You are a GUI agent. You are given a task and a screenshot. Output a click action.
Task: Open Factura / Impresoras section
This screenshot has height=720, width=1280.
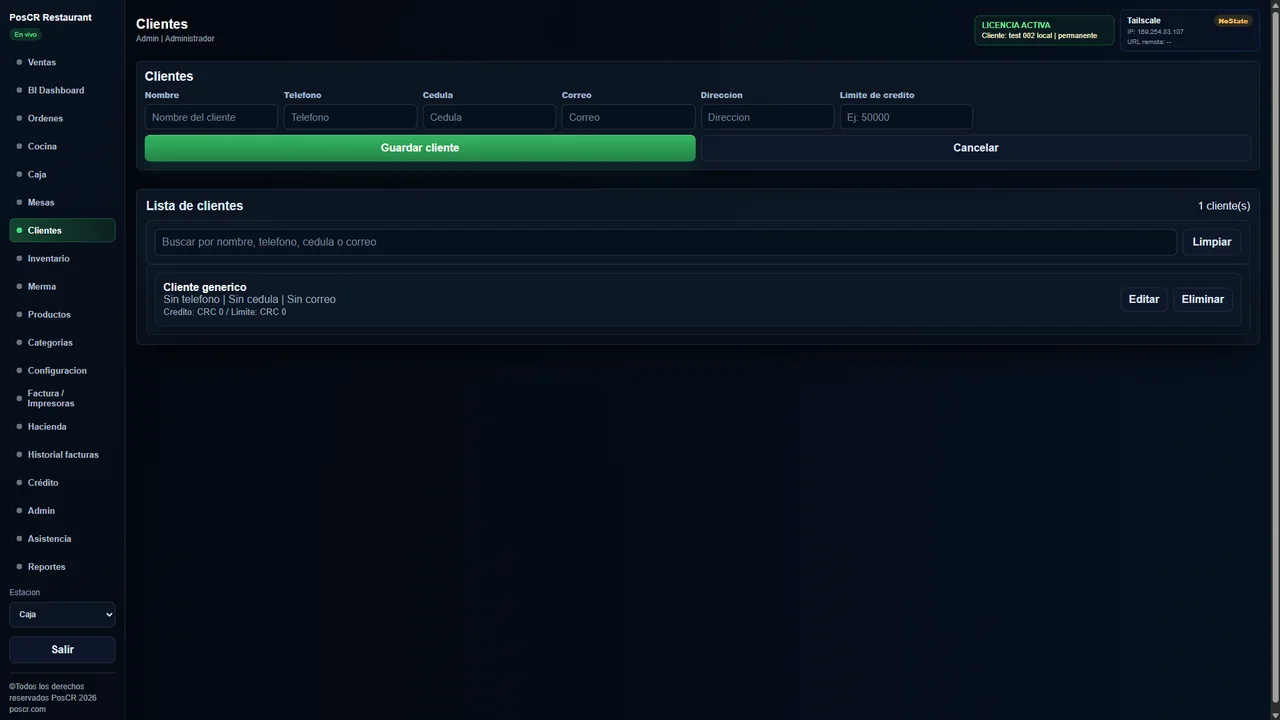(x=62, y=398)
